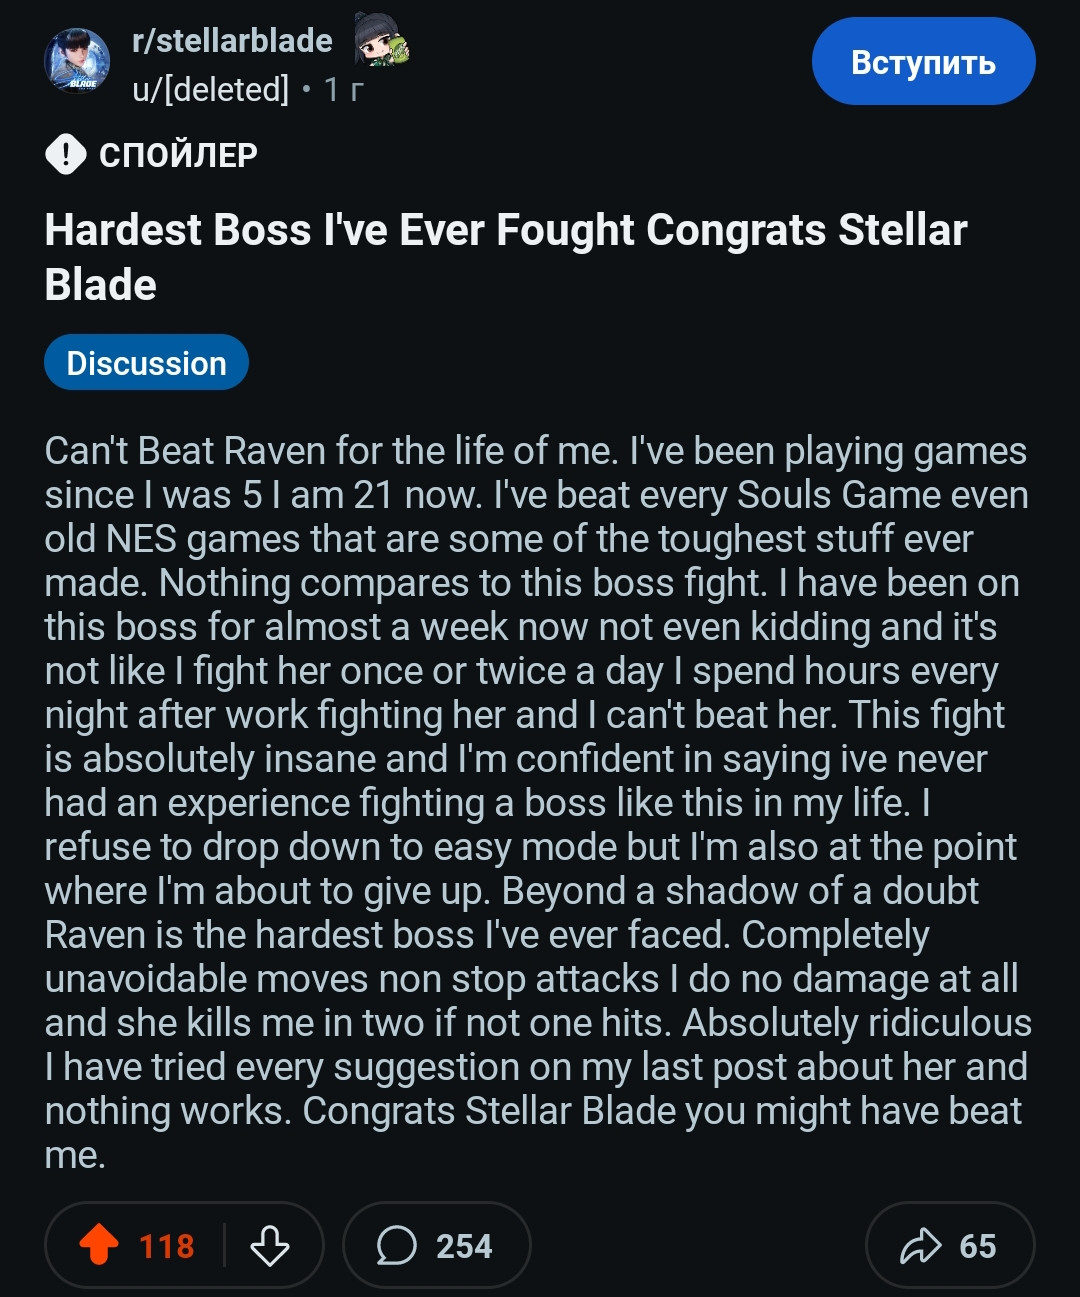The height and width of the screenshot is (1297, 1080).
Task: Downvote the post with the down arrow
Action: click(270, 1246)
